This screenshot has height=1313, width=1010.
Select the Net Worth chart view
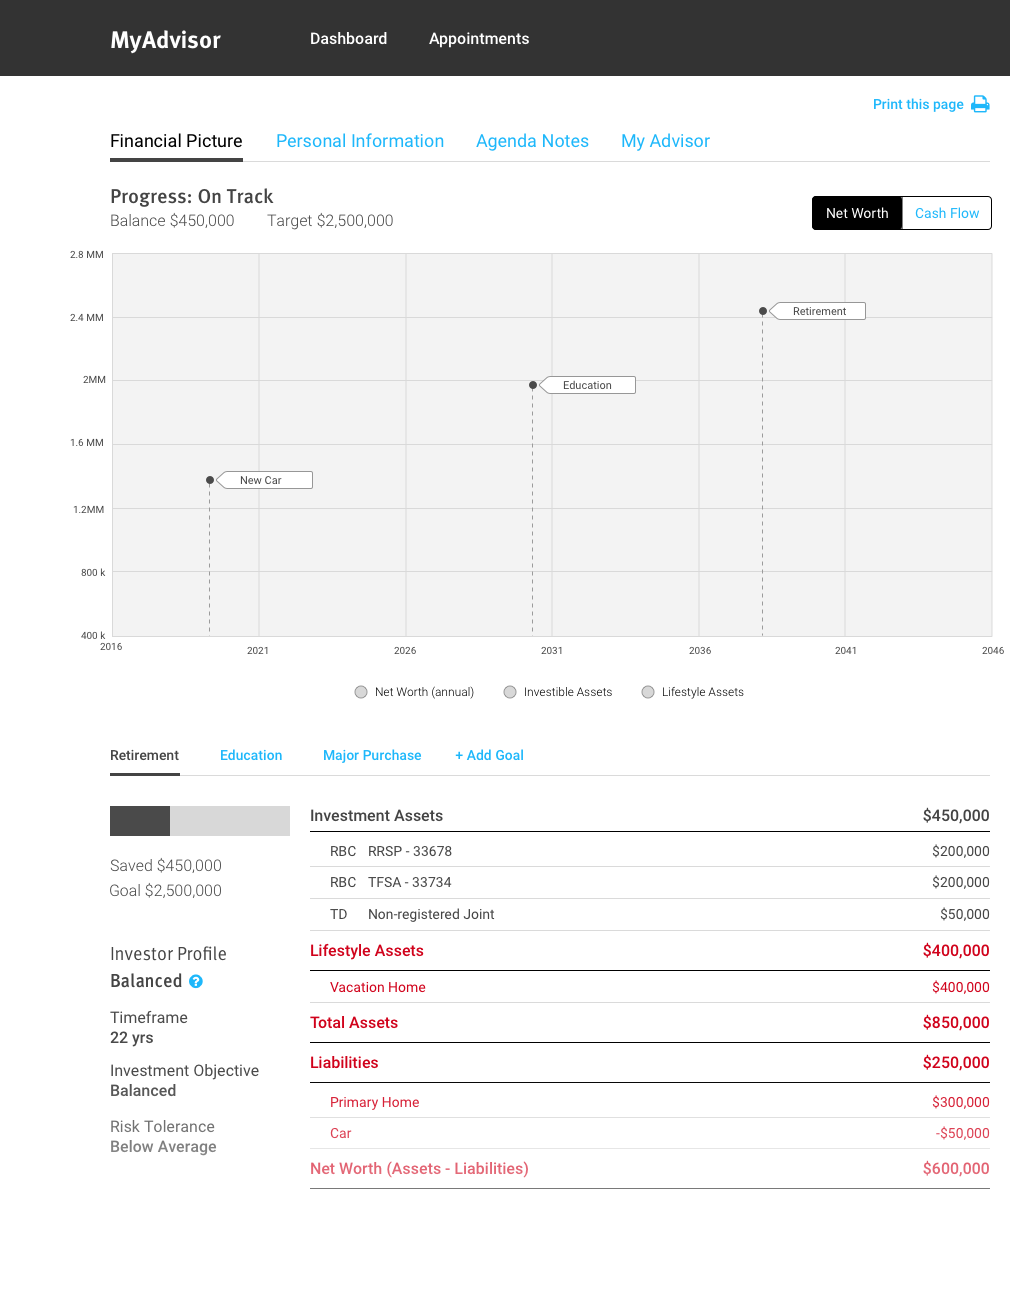857,213
